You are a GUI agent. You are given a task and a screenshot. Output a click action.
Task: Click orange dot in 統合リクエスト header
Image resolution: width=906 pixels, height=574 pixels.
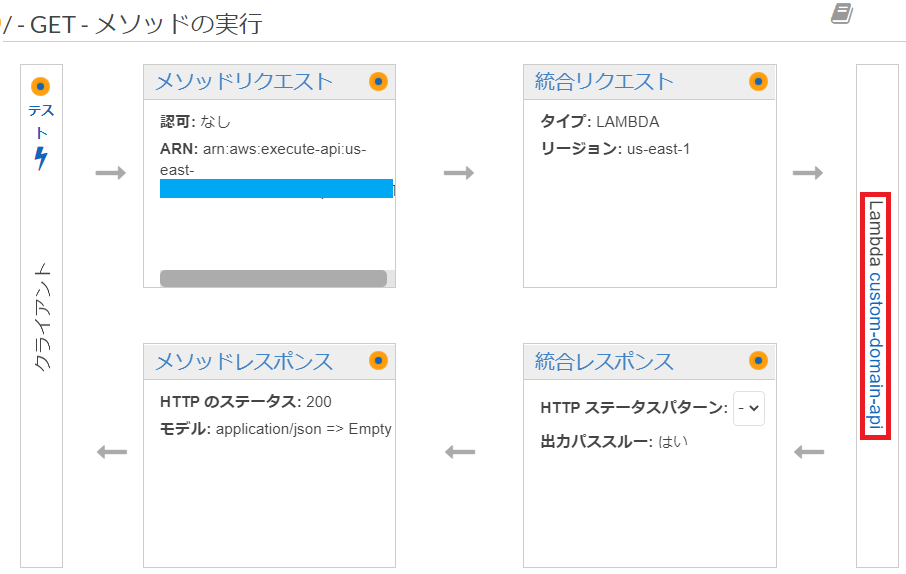[x=758, y=82]
